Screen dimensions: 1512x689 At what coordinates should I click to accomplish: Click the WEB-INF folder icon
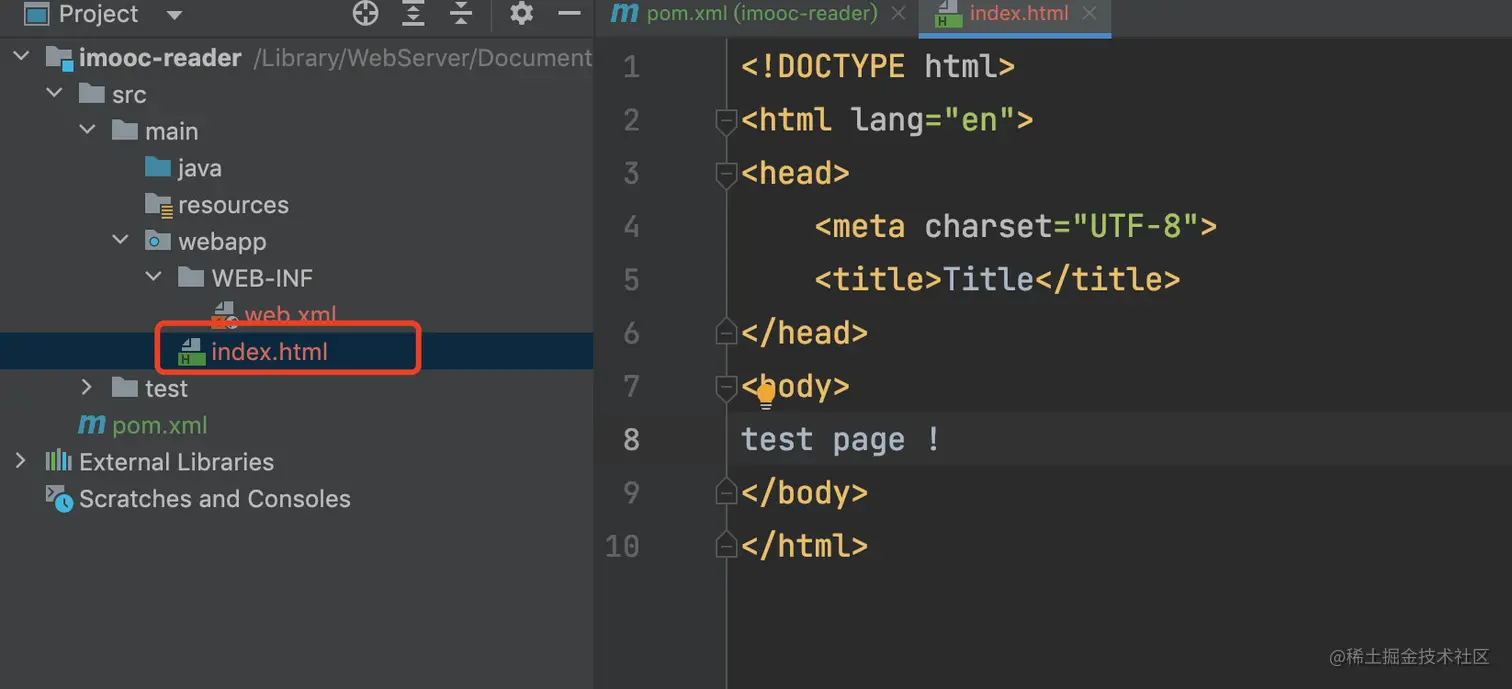click(x=191, y=277)
